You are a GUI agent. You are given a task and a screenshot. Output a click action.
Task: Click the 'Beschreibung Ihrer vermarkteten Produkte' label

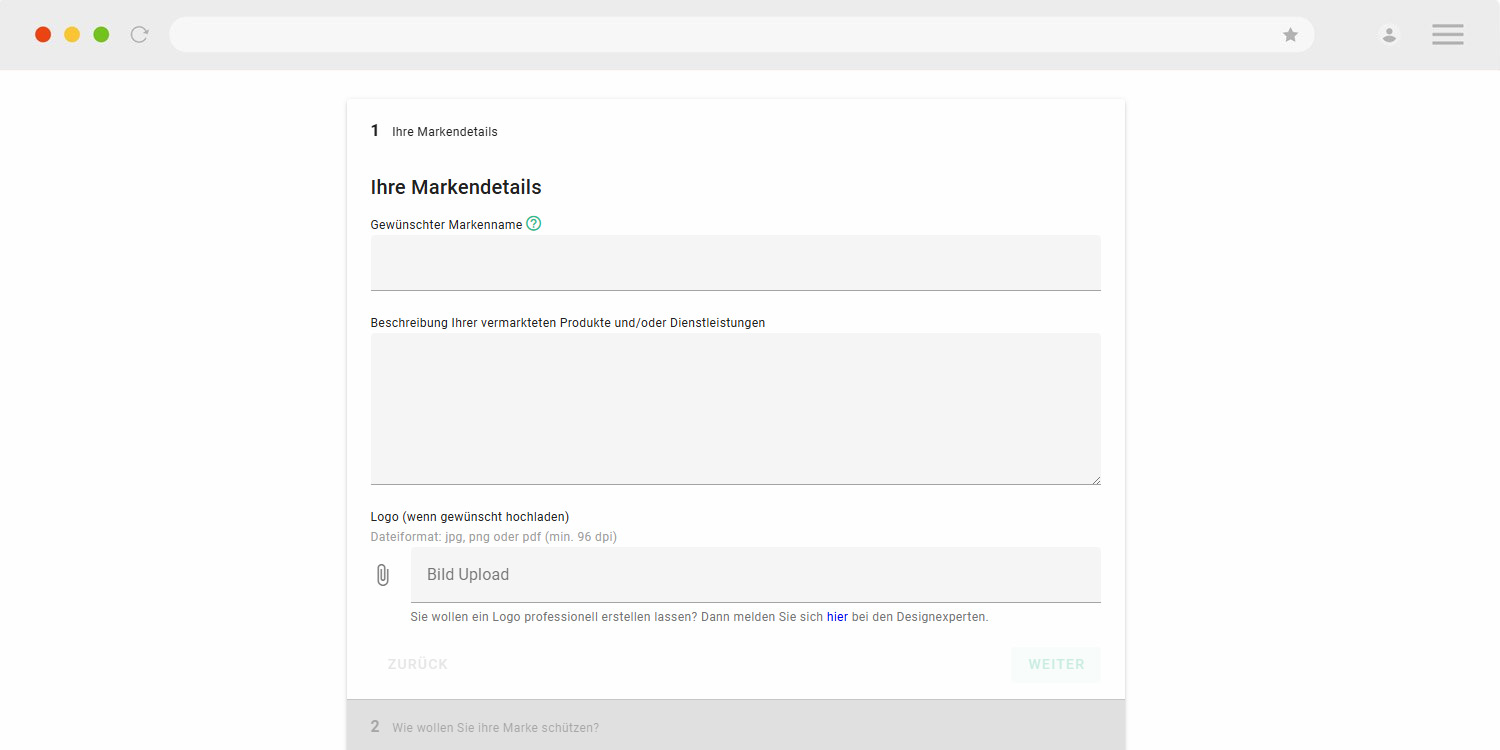click(x=568, y=323)
